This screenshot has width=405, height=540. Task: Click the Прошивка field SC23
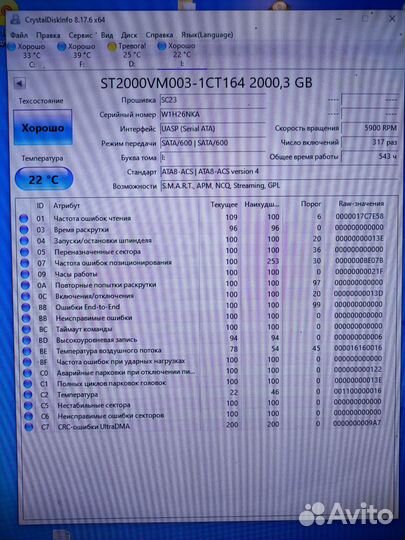(x=212, y=100)
